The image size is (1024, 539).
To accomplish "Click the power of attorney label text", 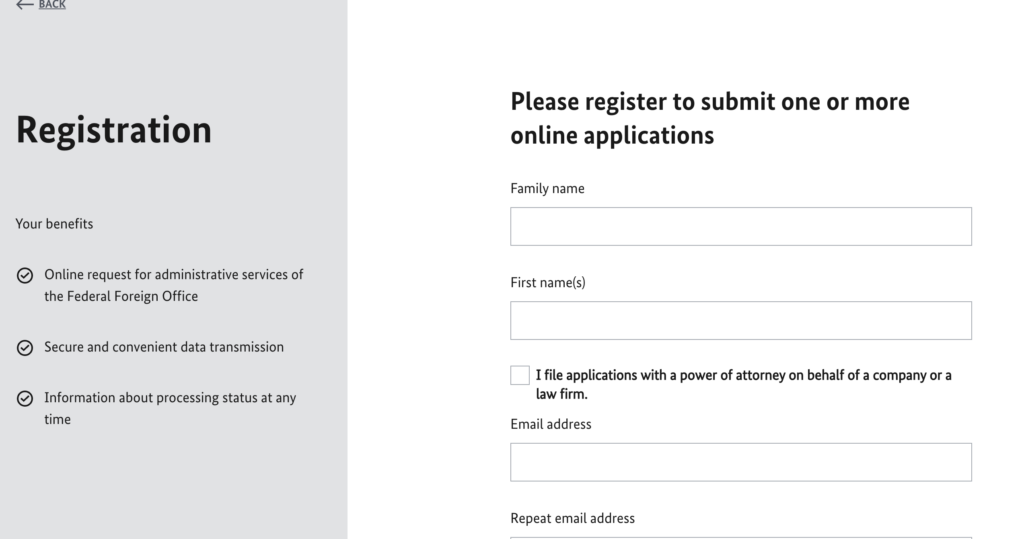I will coord(743,384).
